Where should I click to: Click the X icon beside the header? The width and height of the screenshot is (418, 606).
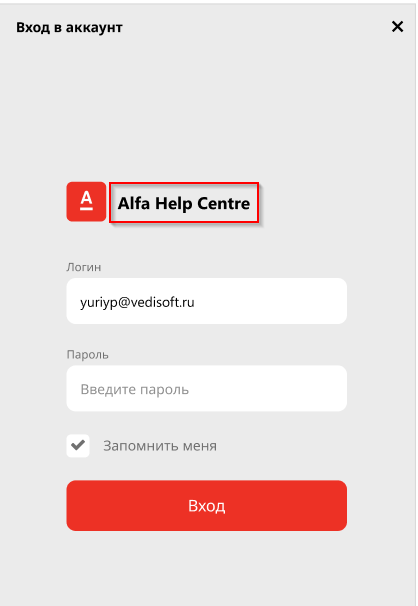[x=397, y=27]
